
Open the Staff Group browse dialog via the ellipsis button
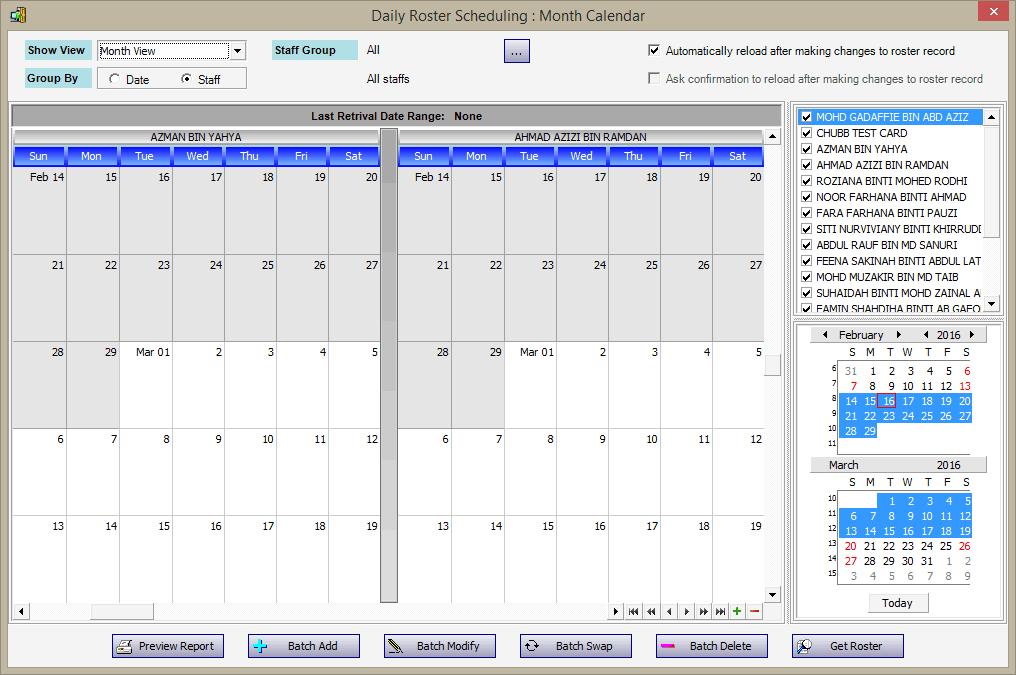pos(517,50)
